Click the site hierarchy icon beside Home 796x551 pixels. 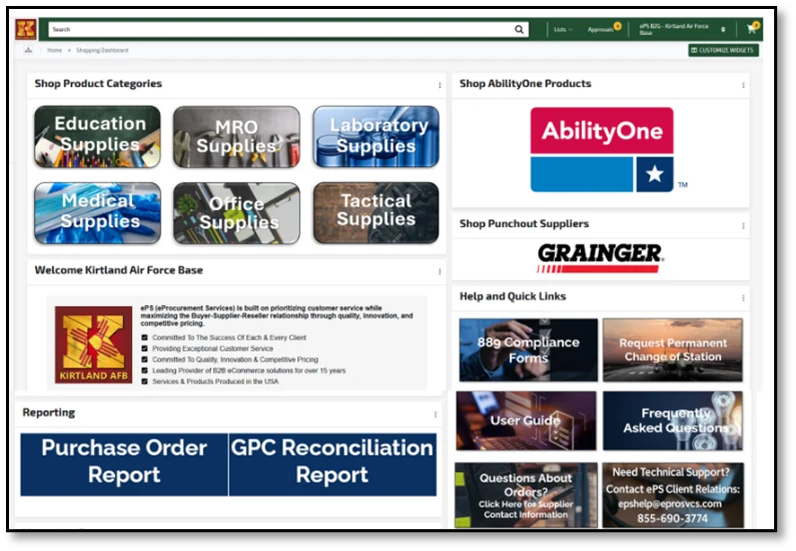pyautogui.click(x=28, y=50)
